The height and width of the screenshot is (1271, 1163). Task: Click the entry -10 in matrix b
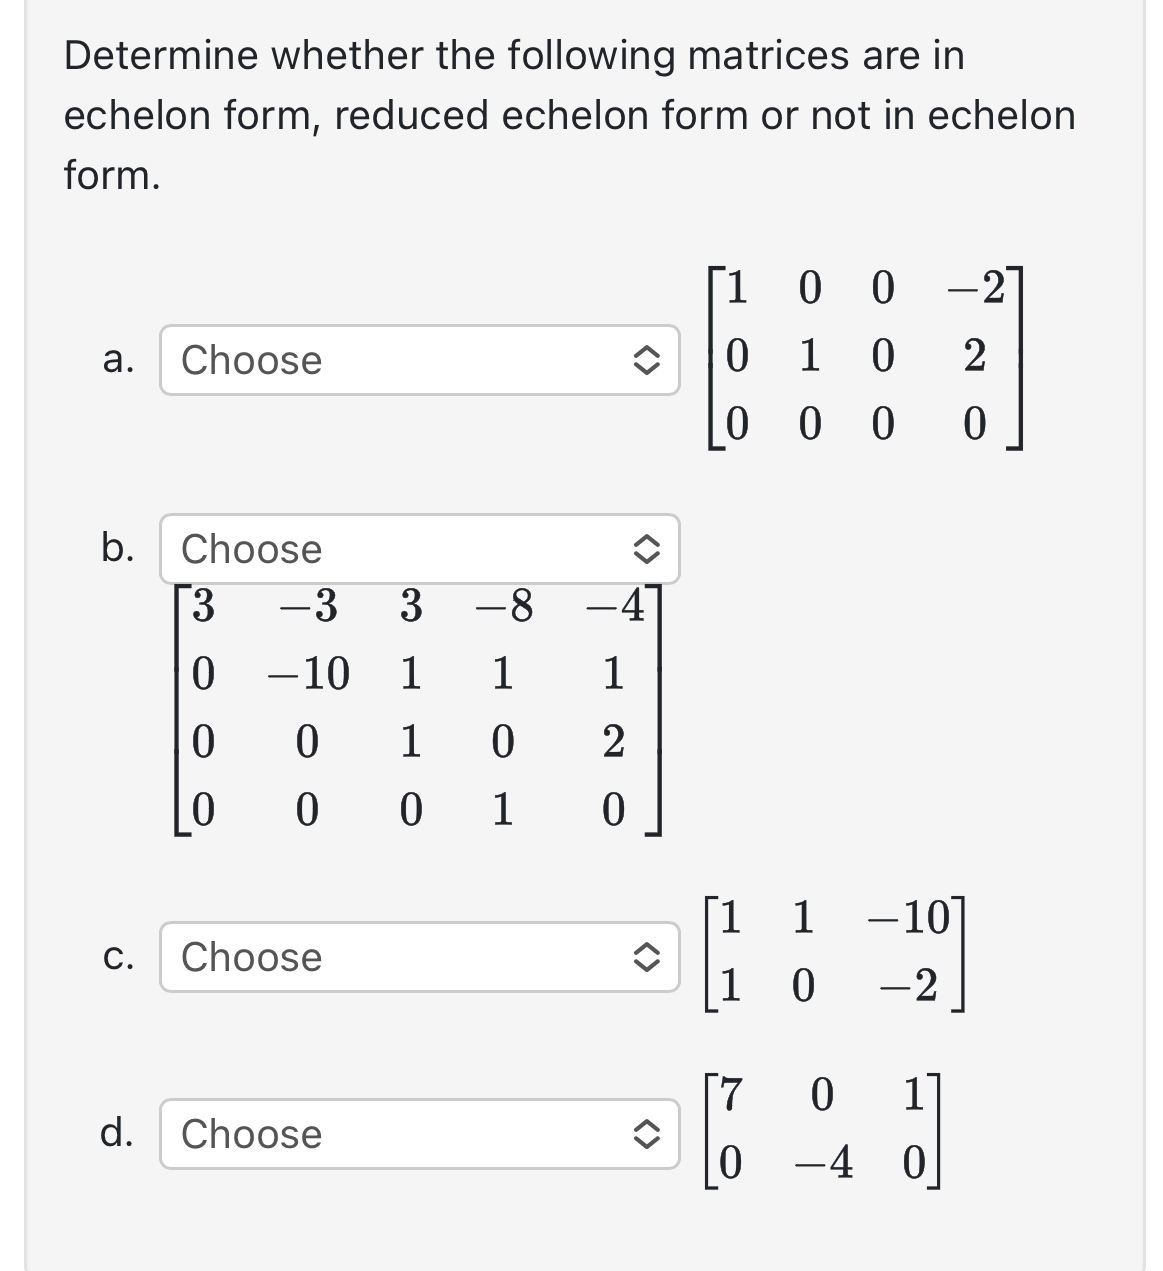[307, 672]
